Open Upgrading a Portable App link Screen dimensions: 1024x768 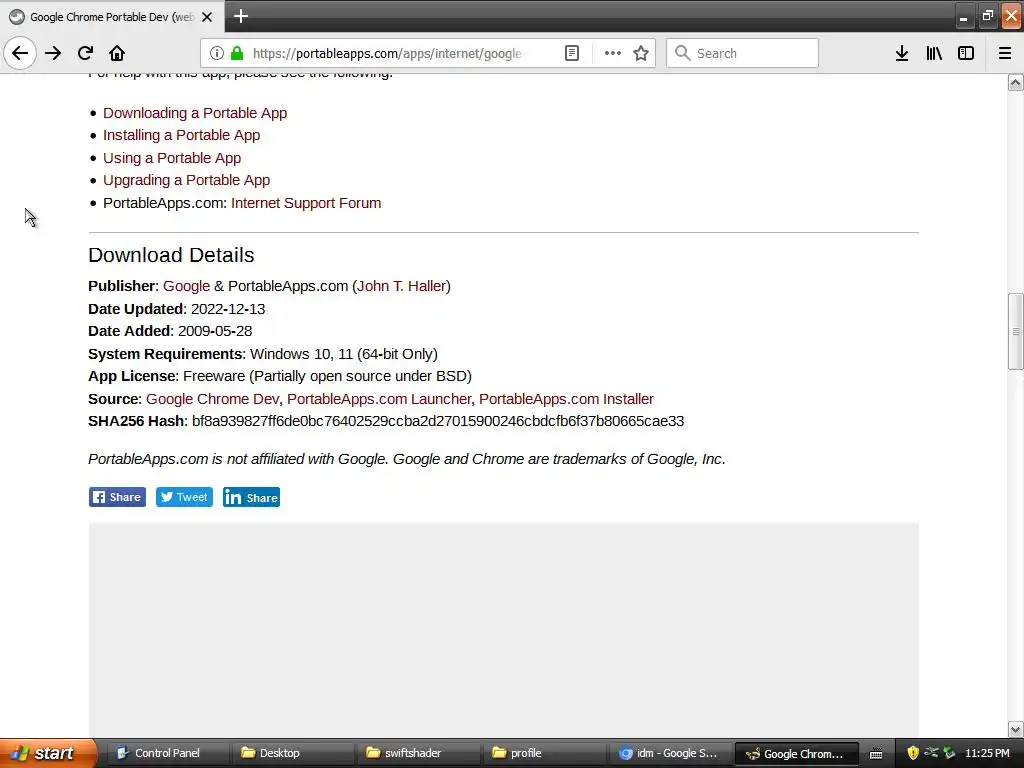point(186,180)
